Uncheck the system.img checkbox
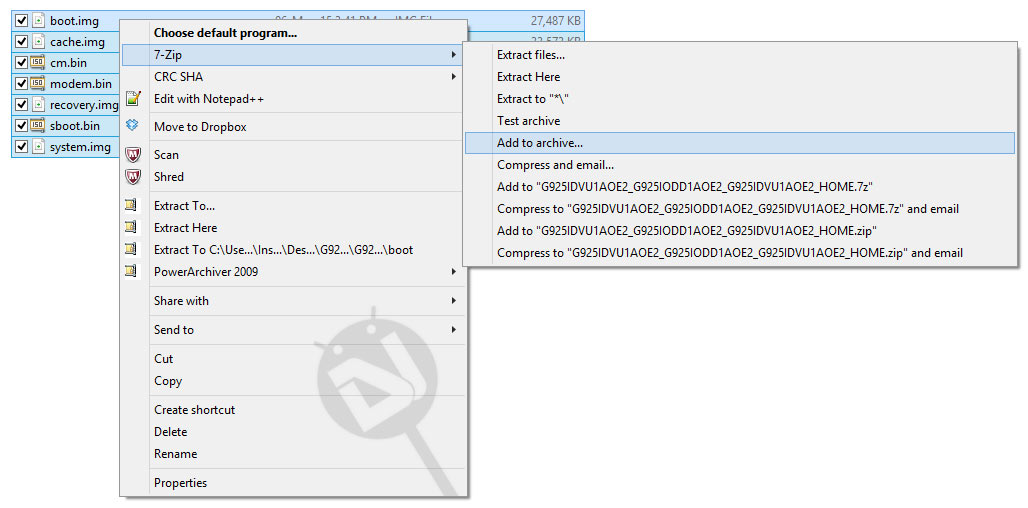Screen dimensions: 1028x508 point(22,147)
